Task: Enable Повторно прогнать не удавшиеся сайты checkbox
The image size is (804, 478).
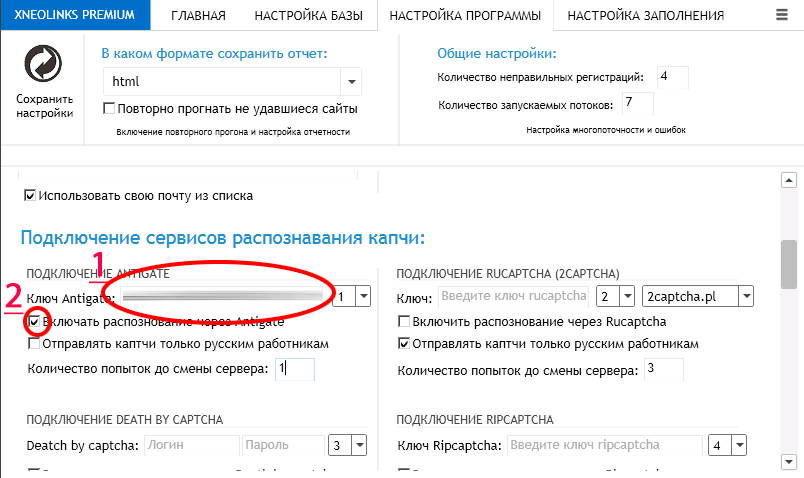Action: pyautogui.click(x=109, y=108)
